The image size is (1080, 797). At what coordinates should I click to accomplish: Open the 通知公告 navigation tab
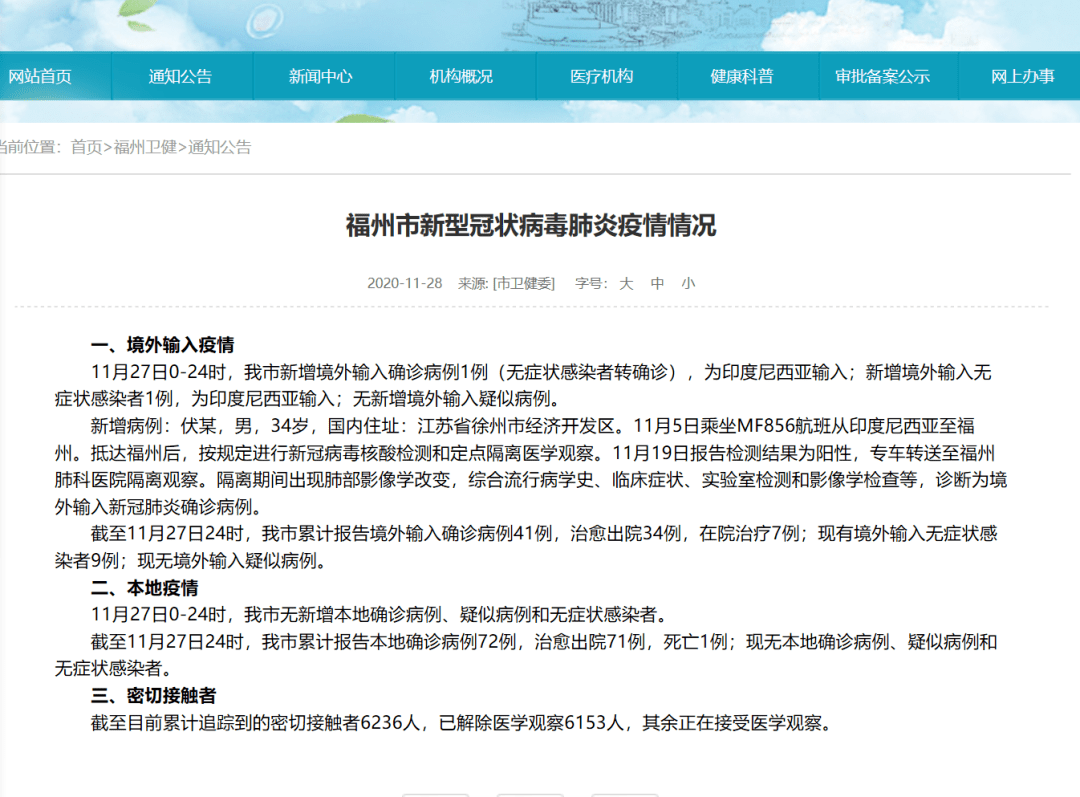(x=182, y=75)
